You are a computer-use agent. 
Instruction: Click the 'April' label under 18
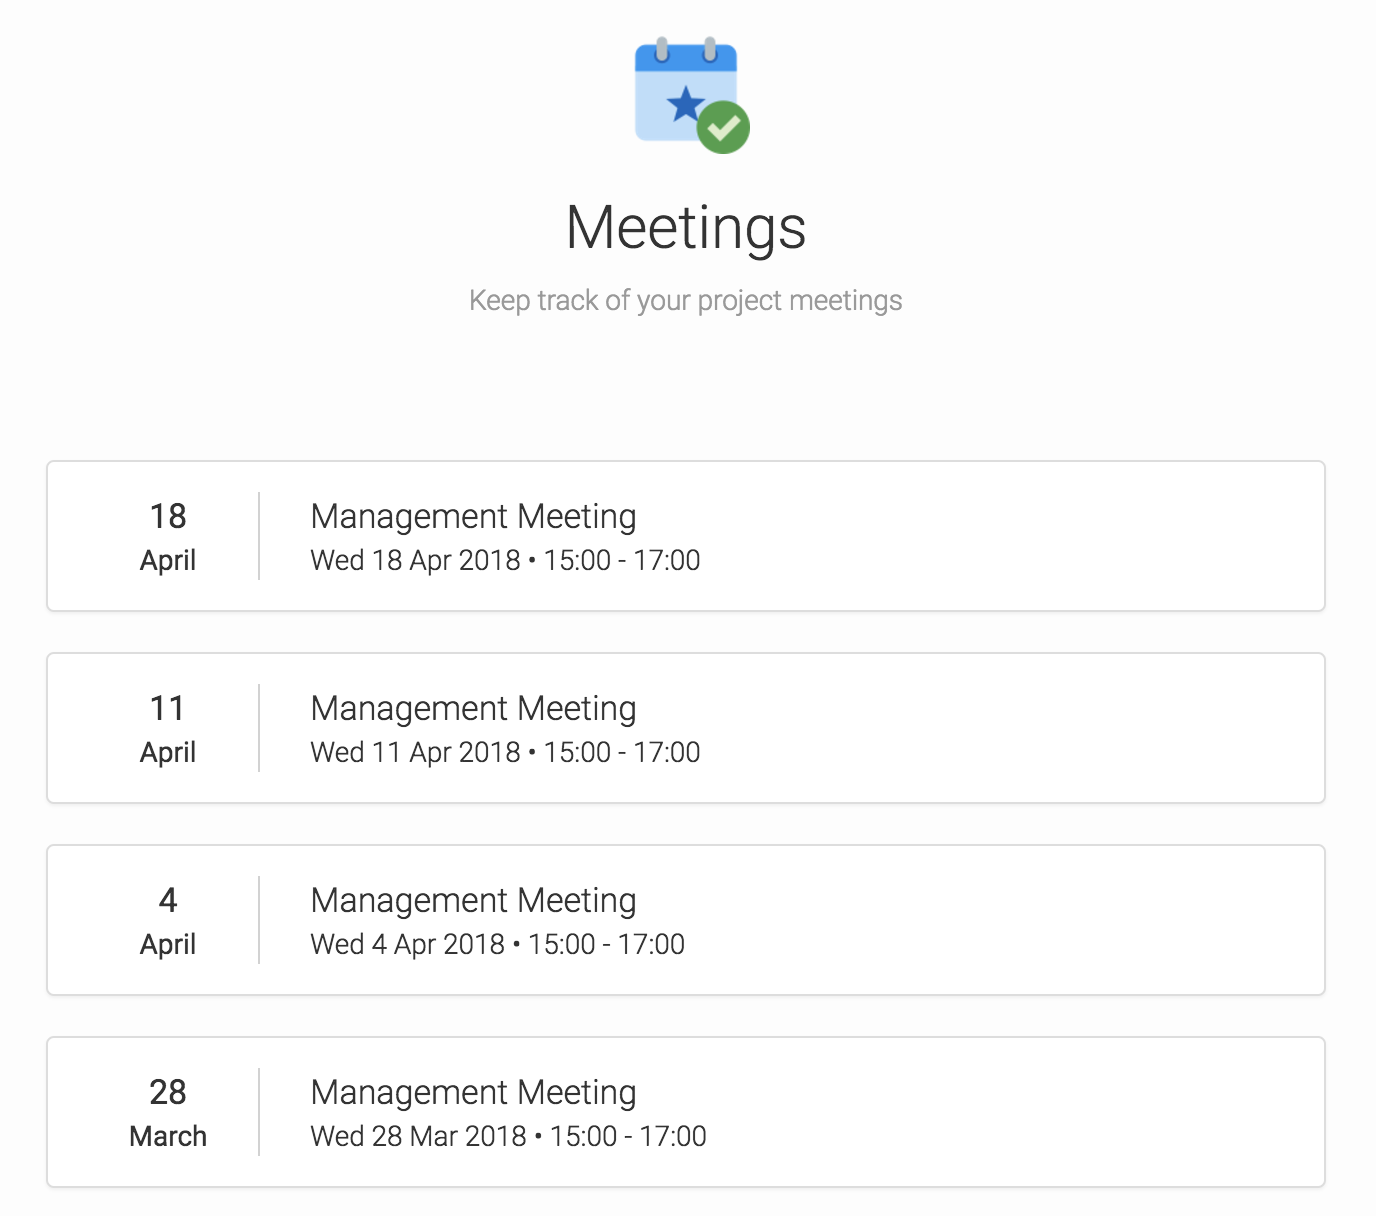[x=168, y=561]
